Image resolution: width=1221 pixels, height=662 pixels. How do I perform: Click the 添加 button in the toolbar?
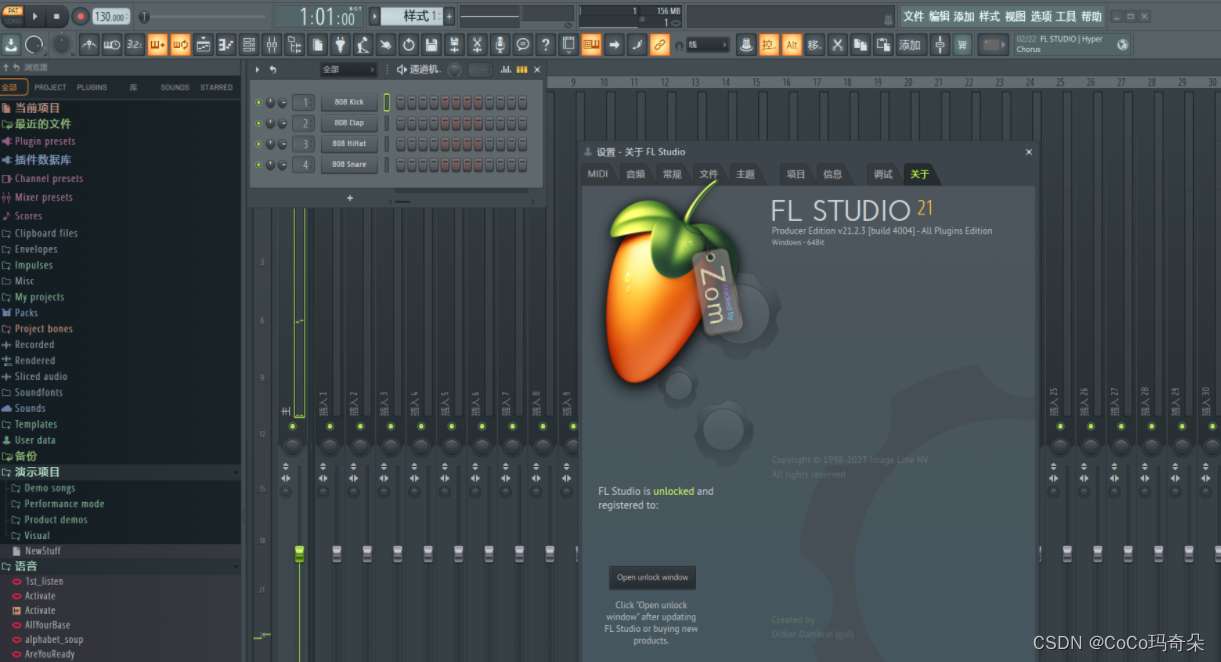910,45
